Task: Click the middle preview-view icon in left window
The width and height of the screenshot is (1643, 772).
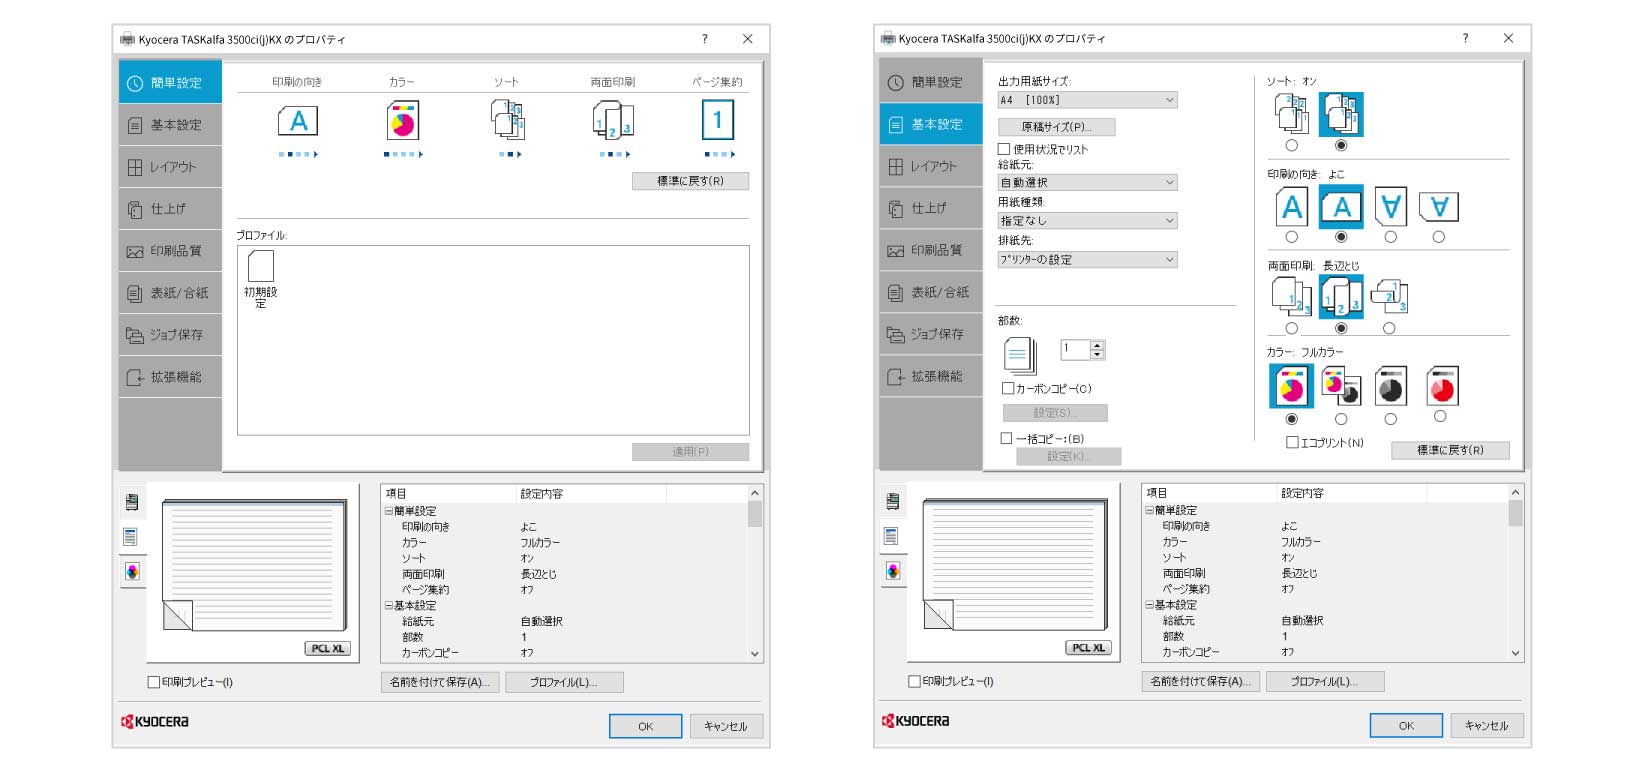Action: pyautogui.click(x=131, y=537)
